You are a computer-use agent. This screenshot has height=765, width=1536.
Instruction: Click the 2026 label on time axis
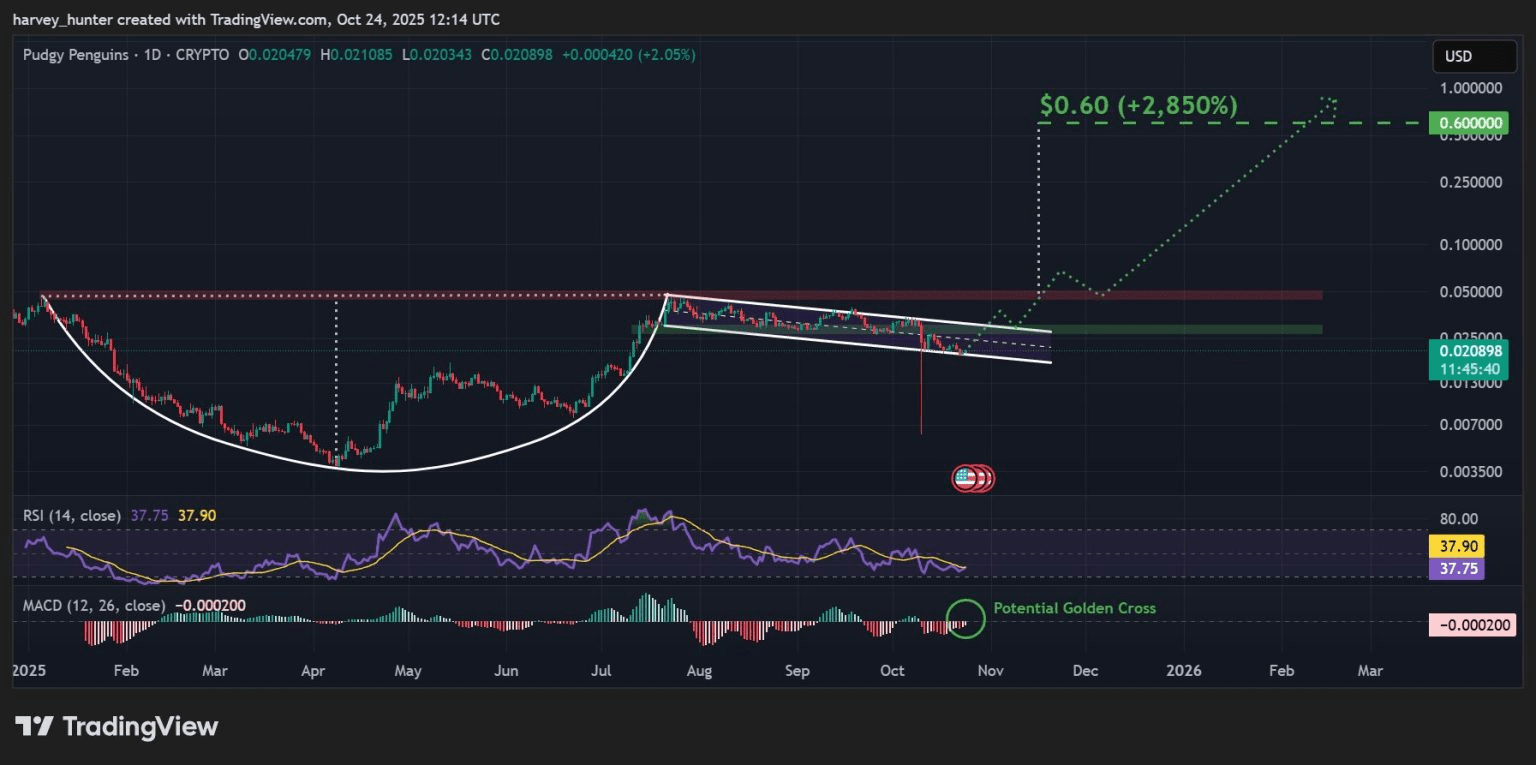coord(1184,671)
